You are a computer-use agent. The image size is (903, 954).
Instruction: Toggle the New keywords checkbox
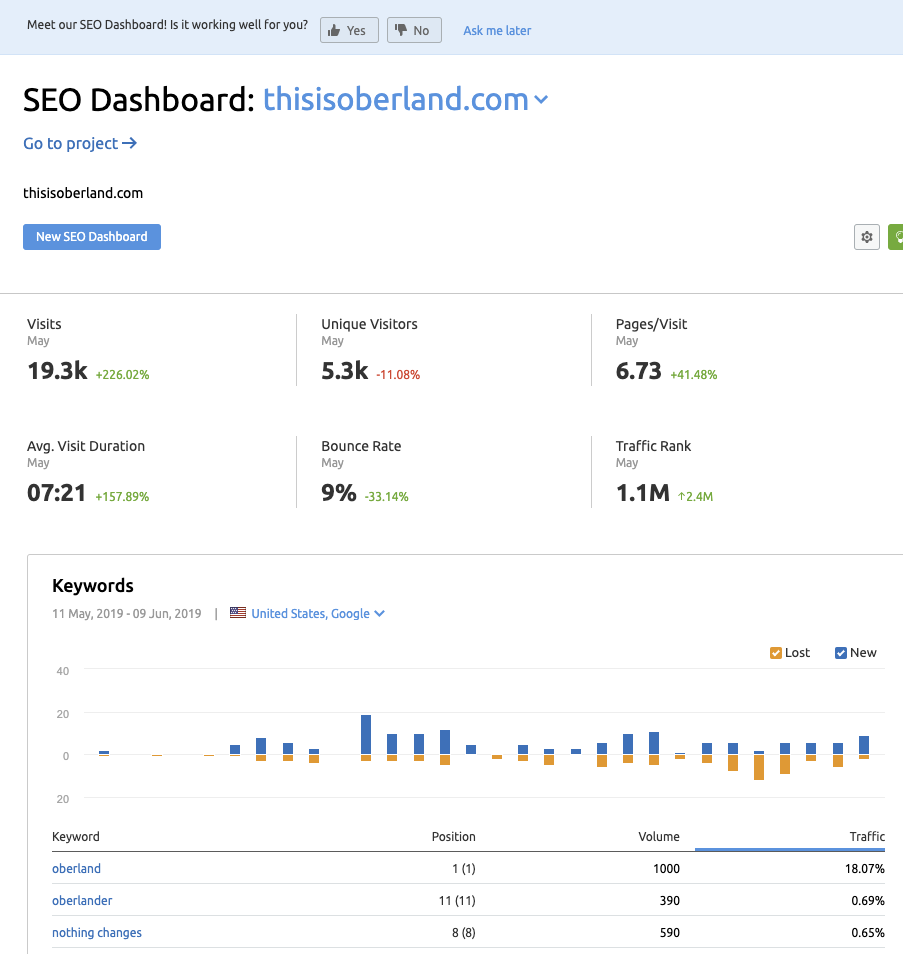click(x=841, y=653)
